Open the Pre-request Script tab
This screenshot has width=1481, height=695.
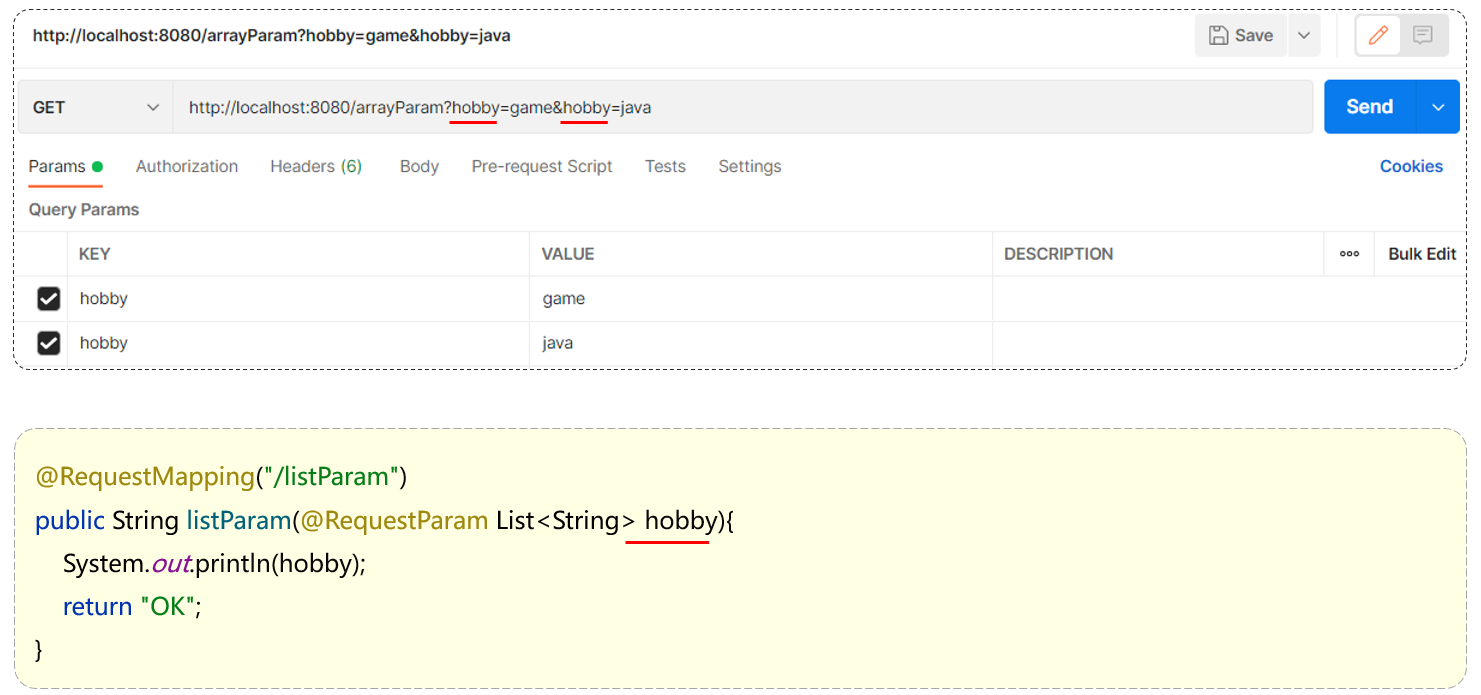coord(542,167)
